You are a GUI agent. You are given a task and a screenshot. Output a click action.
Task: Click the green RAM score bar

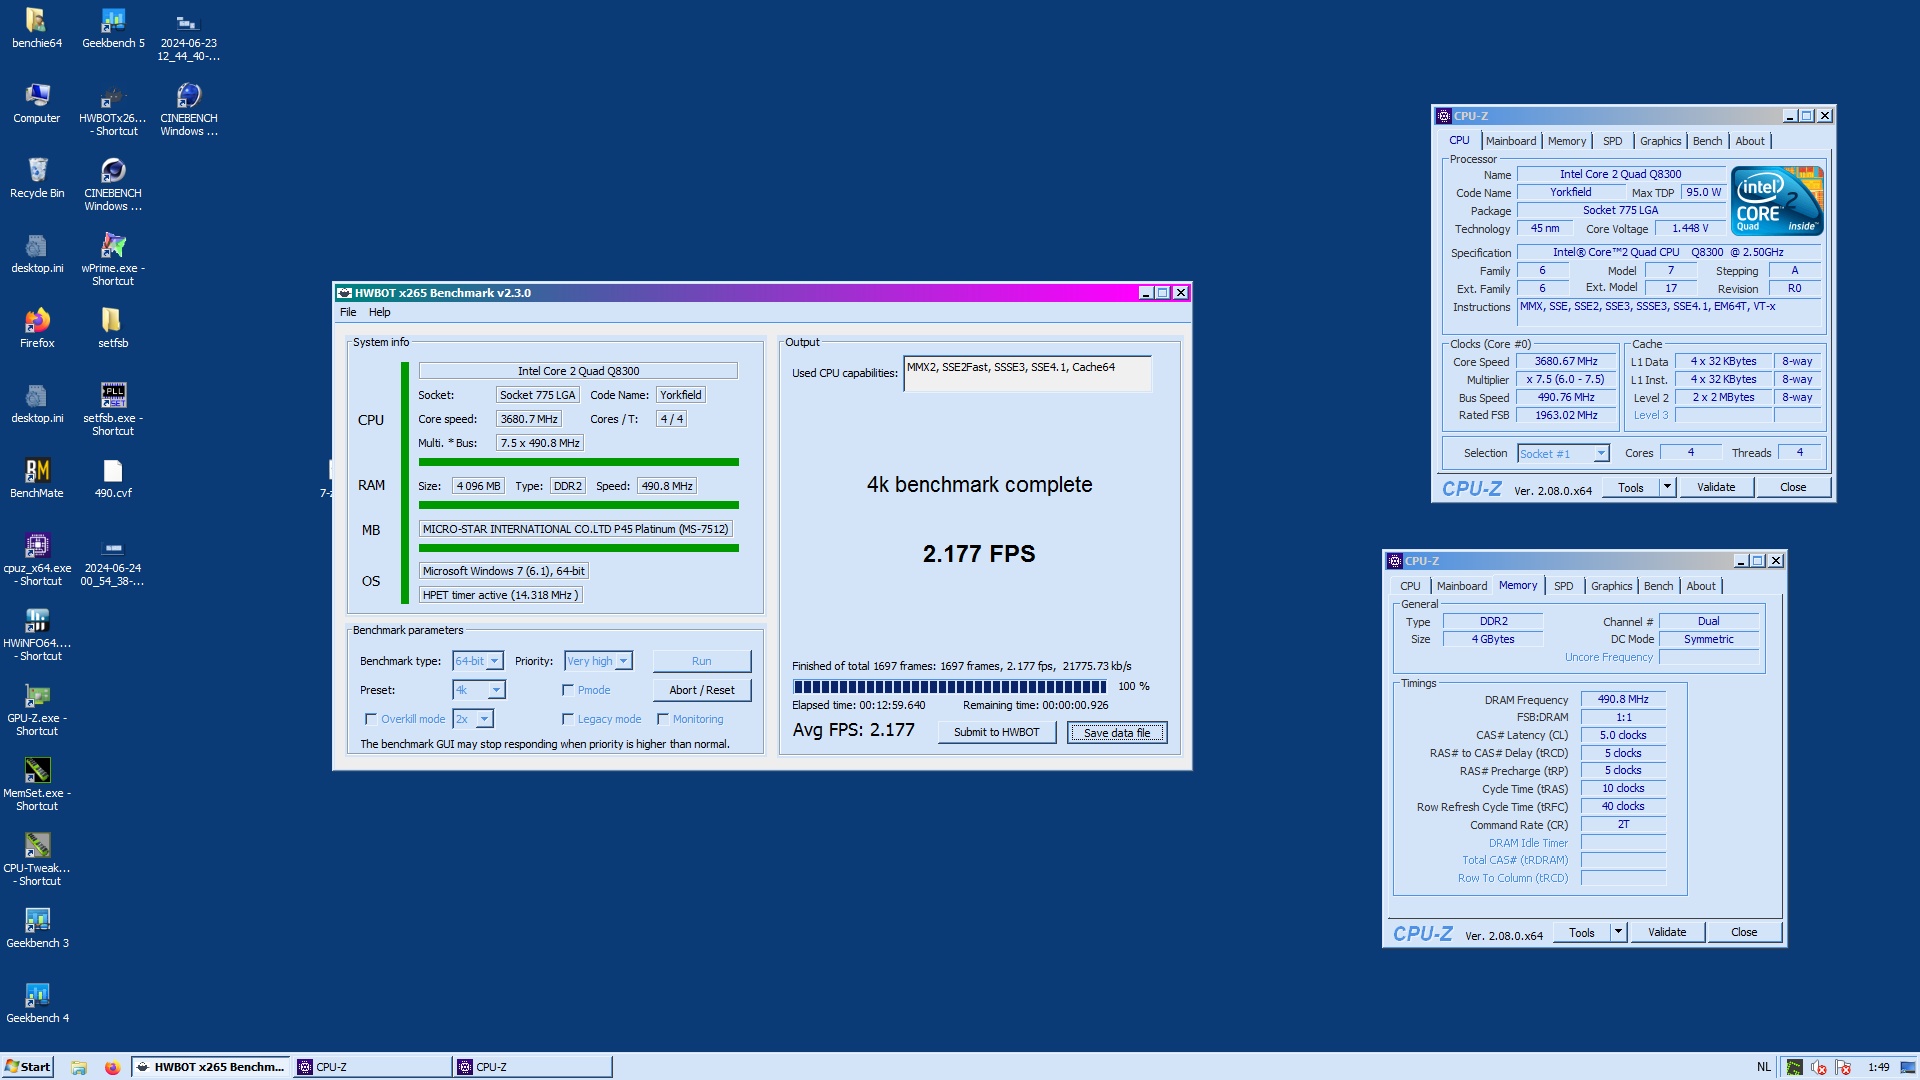coord(579,505)
